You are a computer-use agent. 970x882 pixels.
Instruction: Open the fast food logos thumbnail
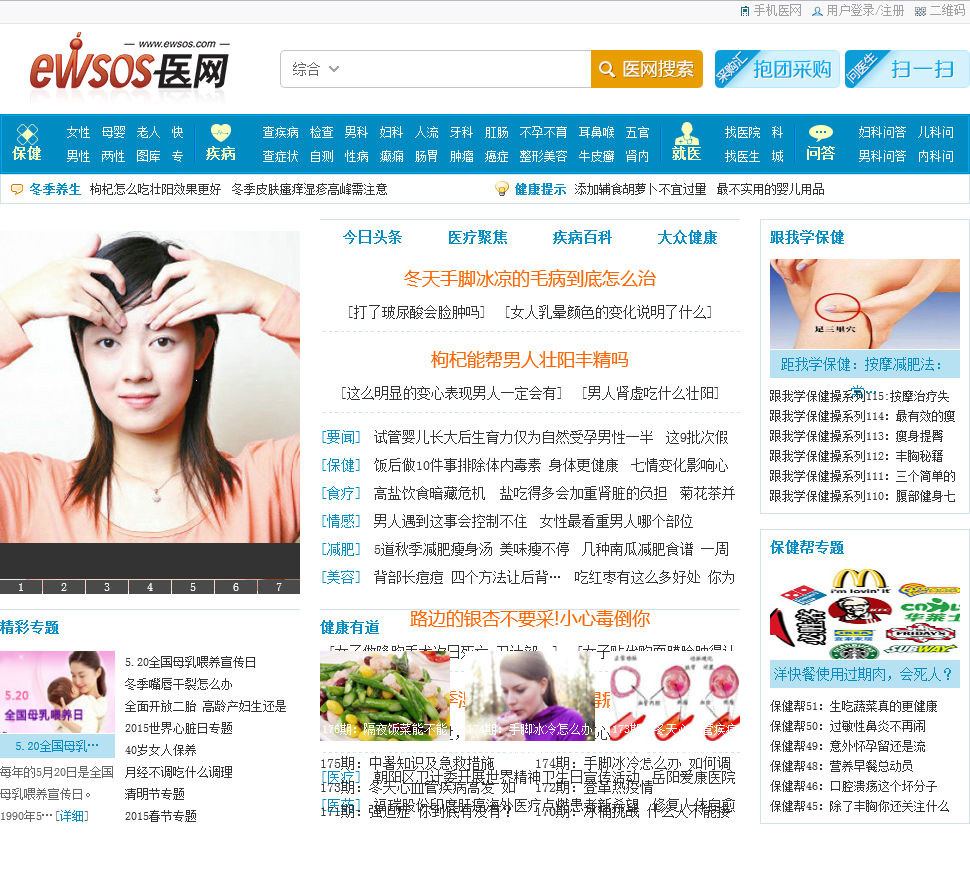click(864, 614)
